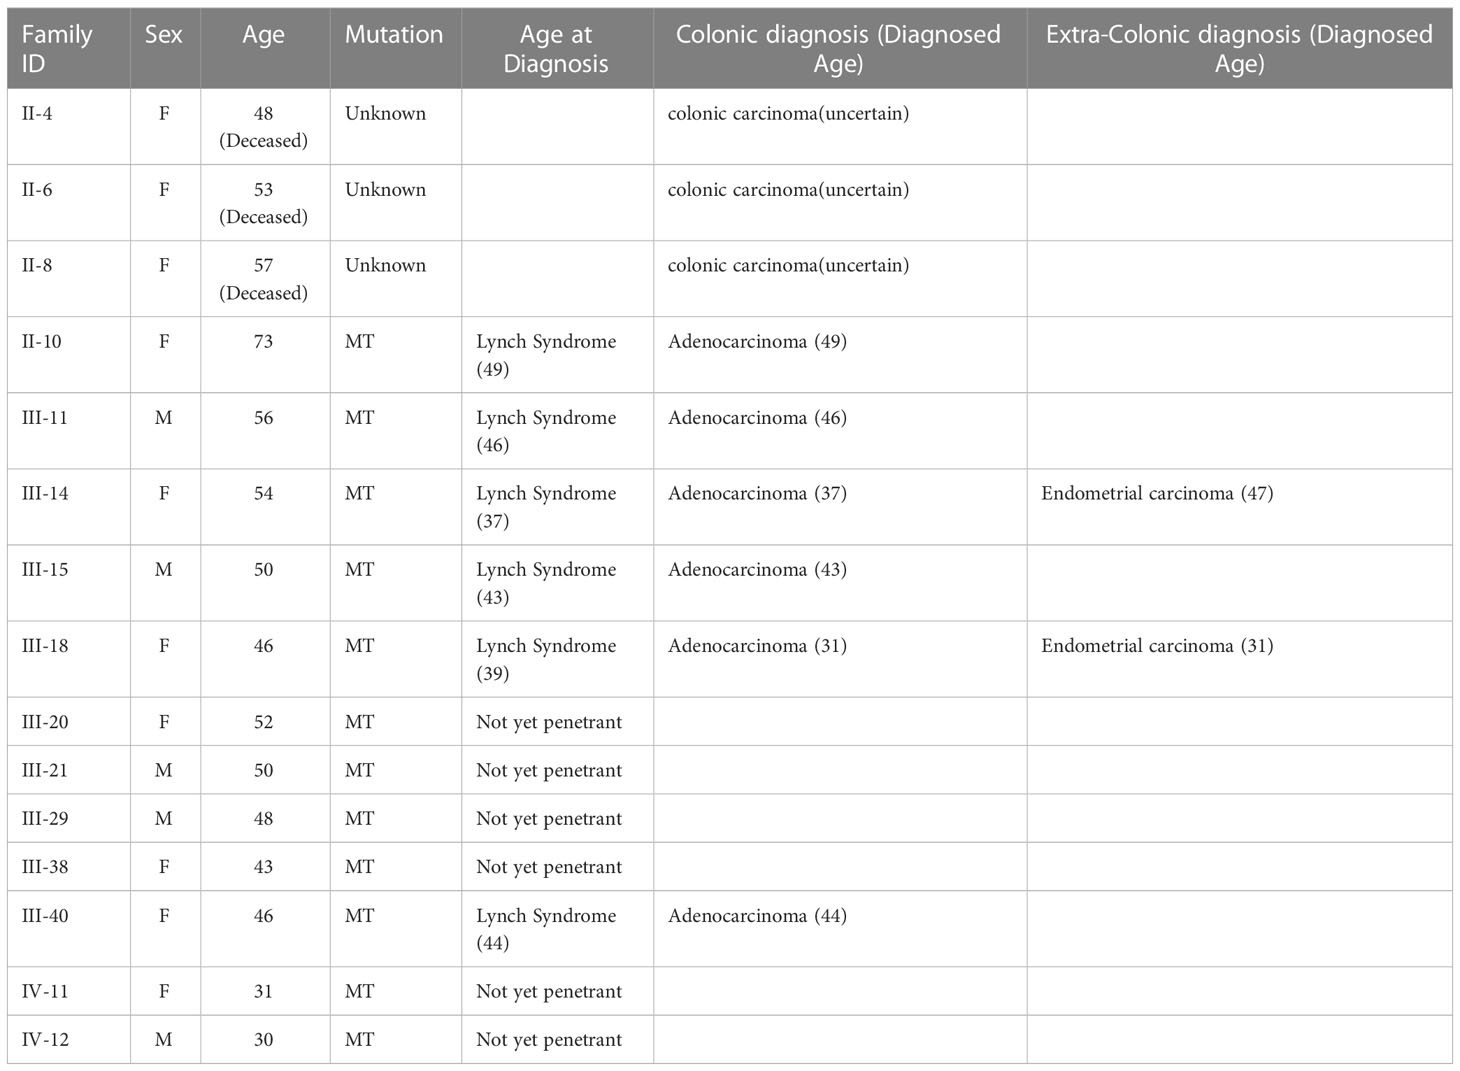The width and height of the screenshot is (1460, 1071).
Task: Click 'Unknown' mutation in row II-8
Action: (x=385, y=266)
